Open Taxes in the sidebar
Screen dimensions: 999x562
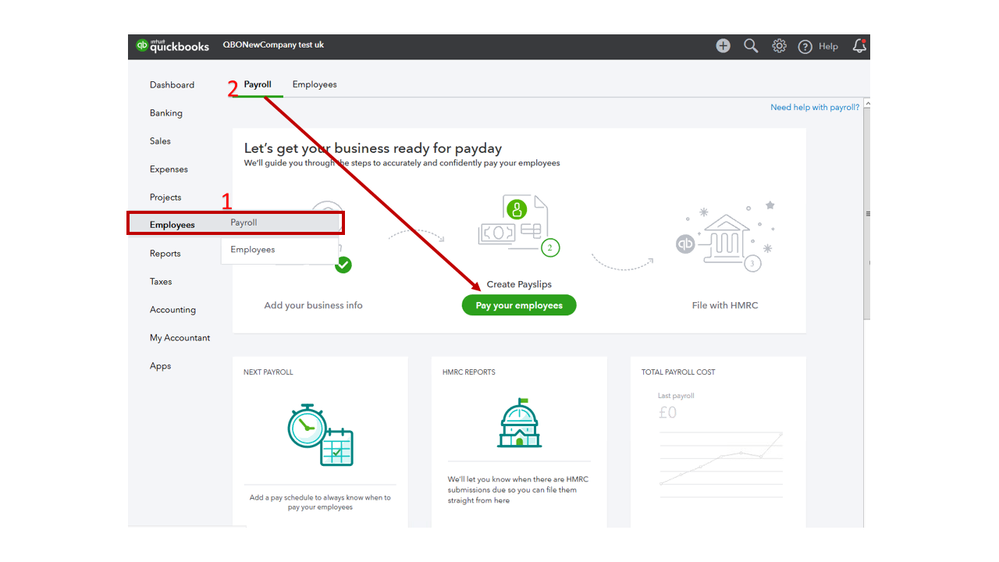(161, 281)
